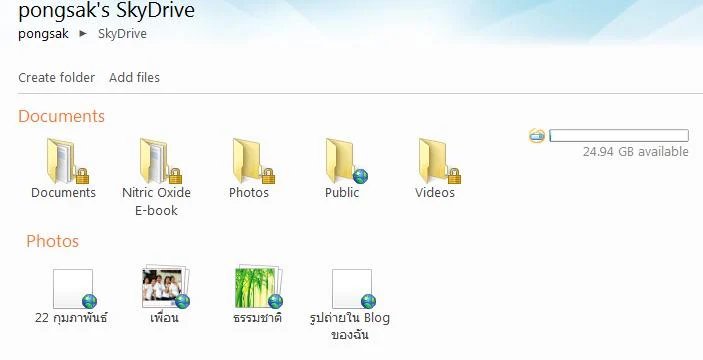Screen dimensions: 703x360
Task: Click the เพื่อน album name
Action: [165, 318]
